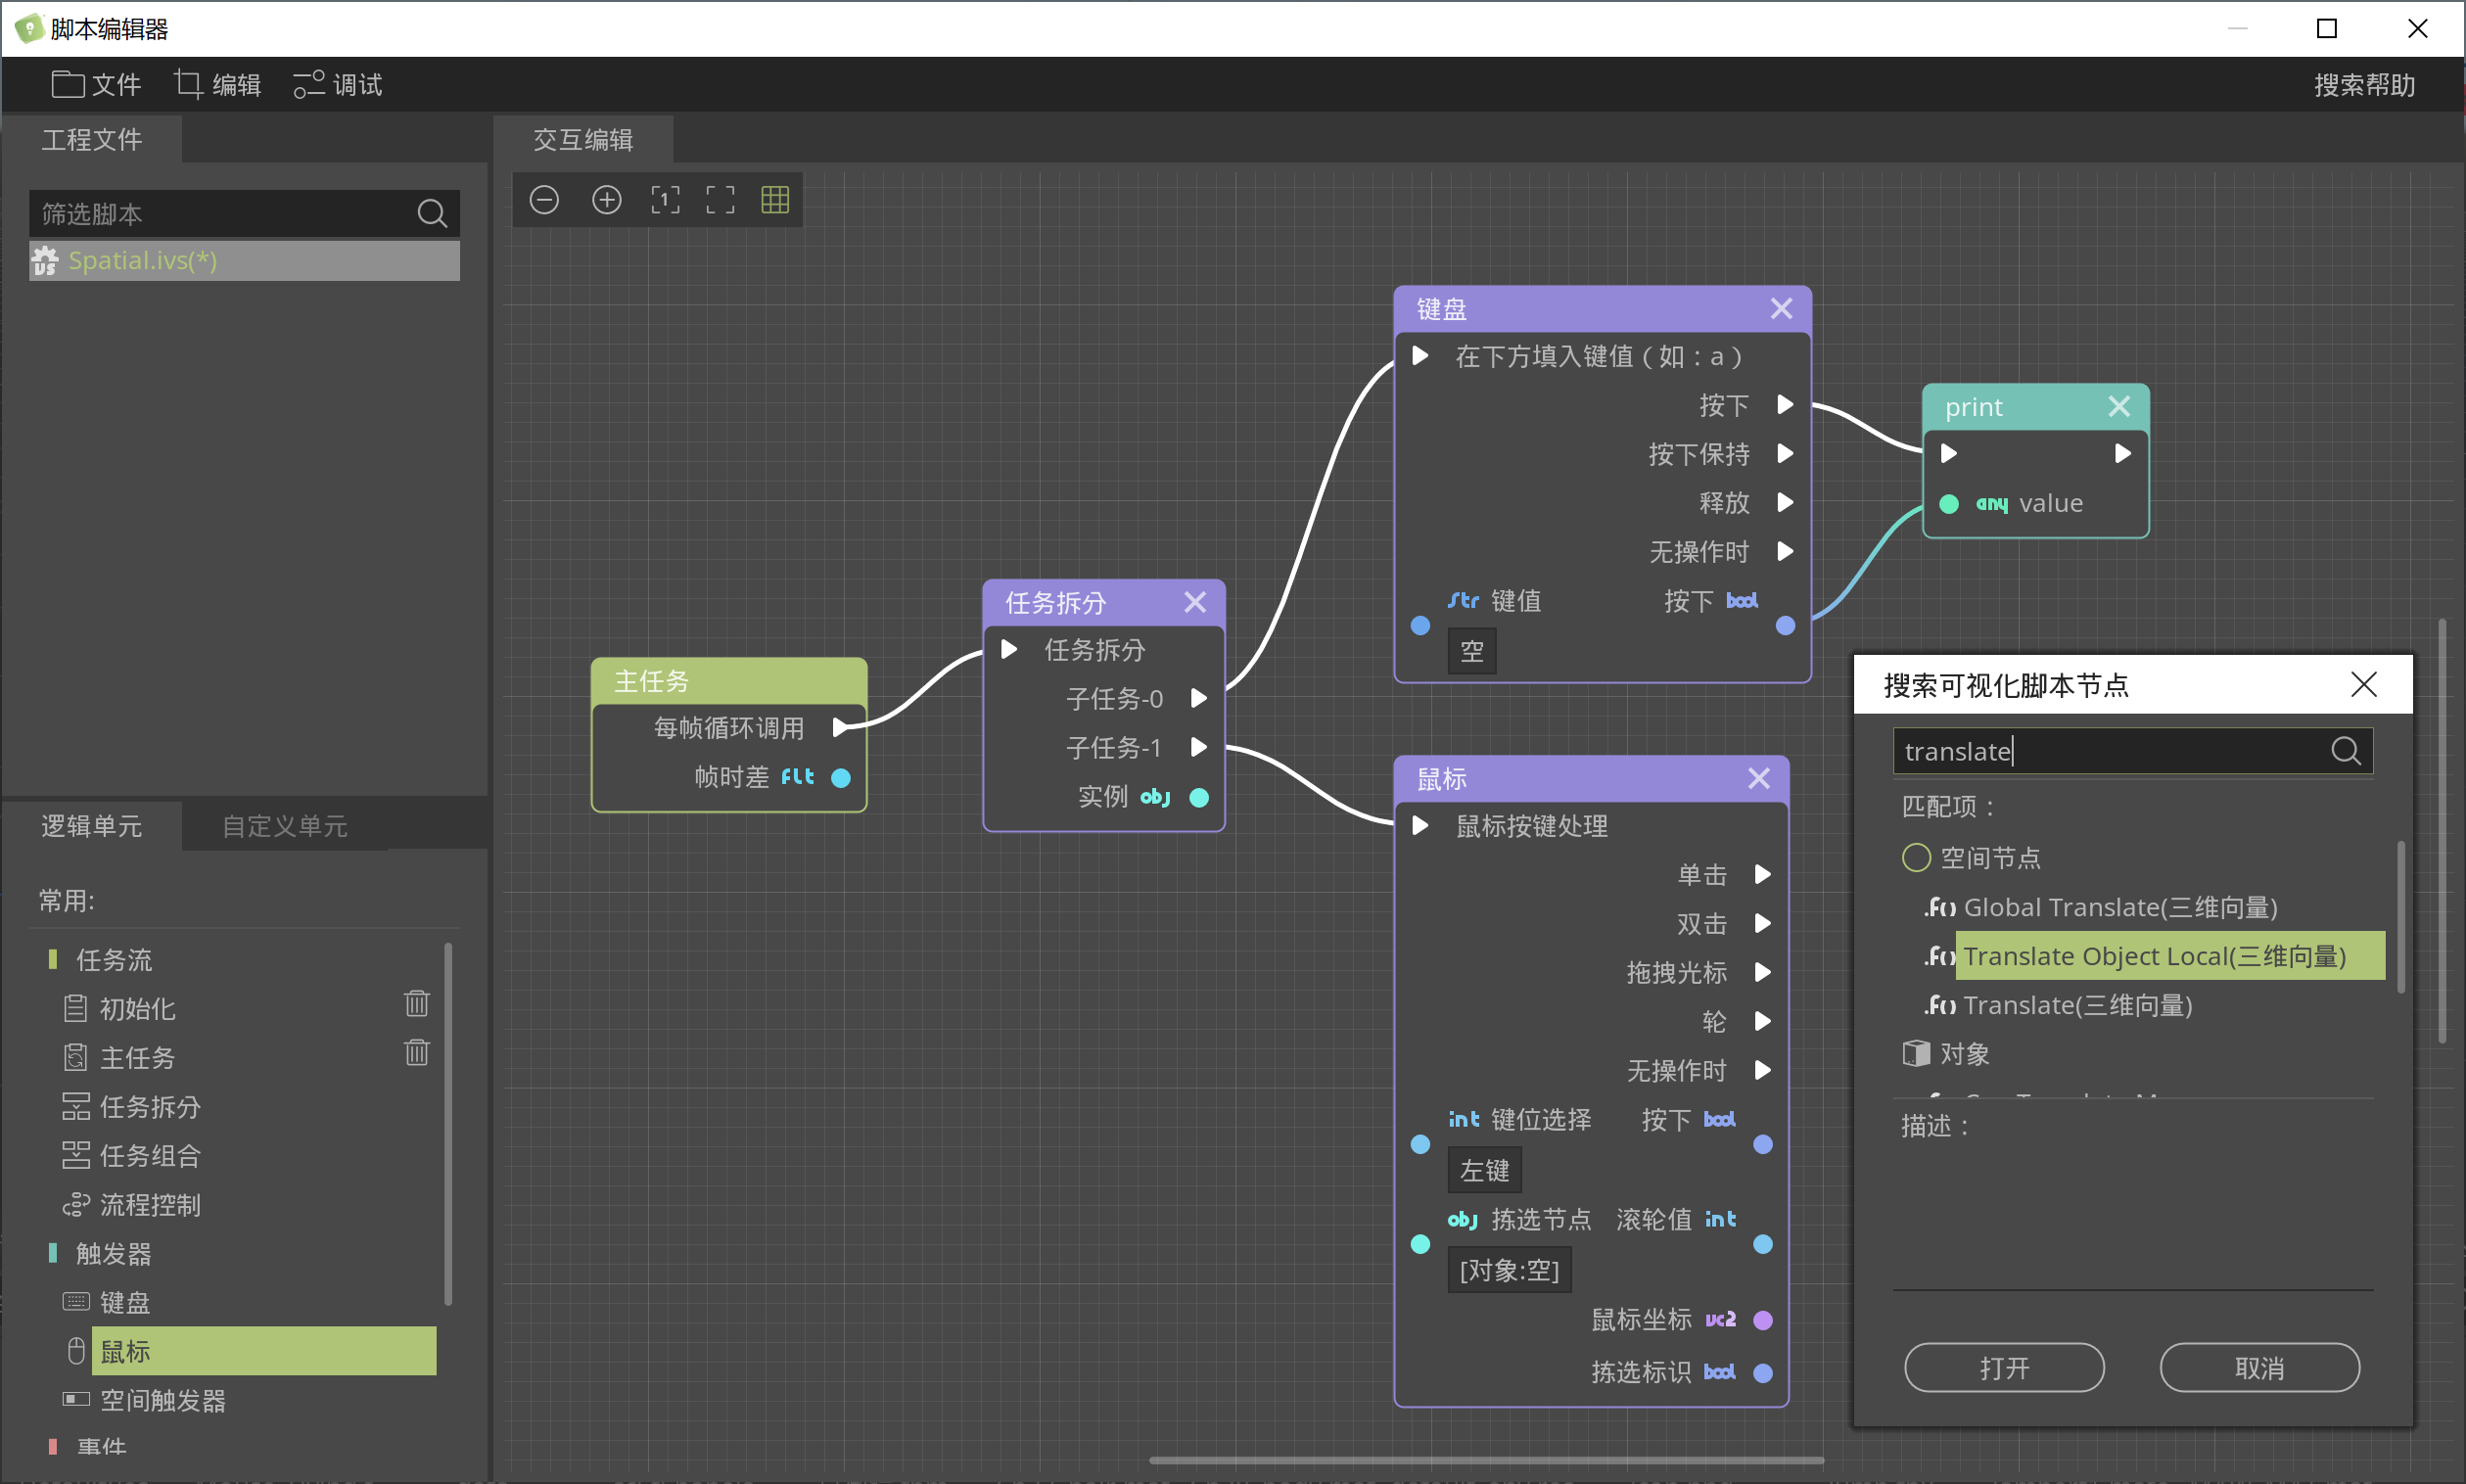Open the 左键 key selection dropdown
Image resolution: width=2466 pixels, height=1484 pixels.
(x=1484, y=1170)
